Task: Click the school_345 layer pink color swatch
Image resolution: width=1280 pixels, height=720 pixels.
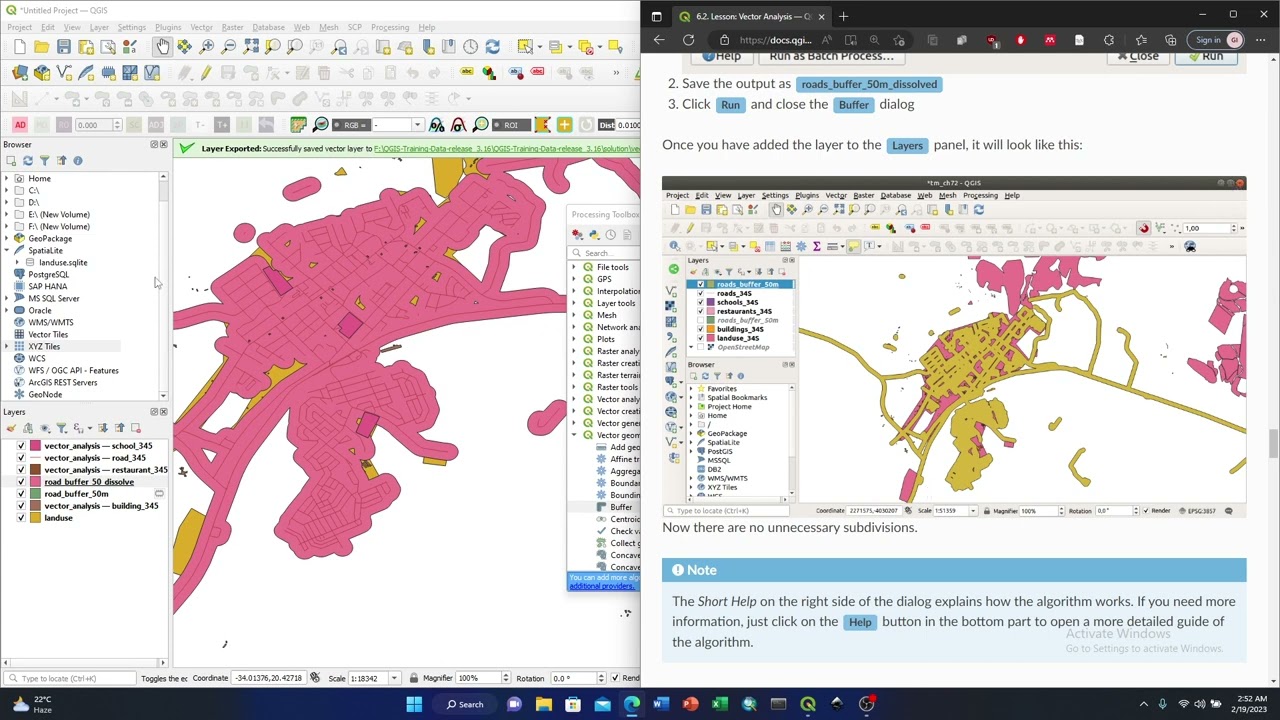Action: (35, 446)
